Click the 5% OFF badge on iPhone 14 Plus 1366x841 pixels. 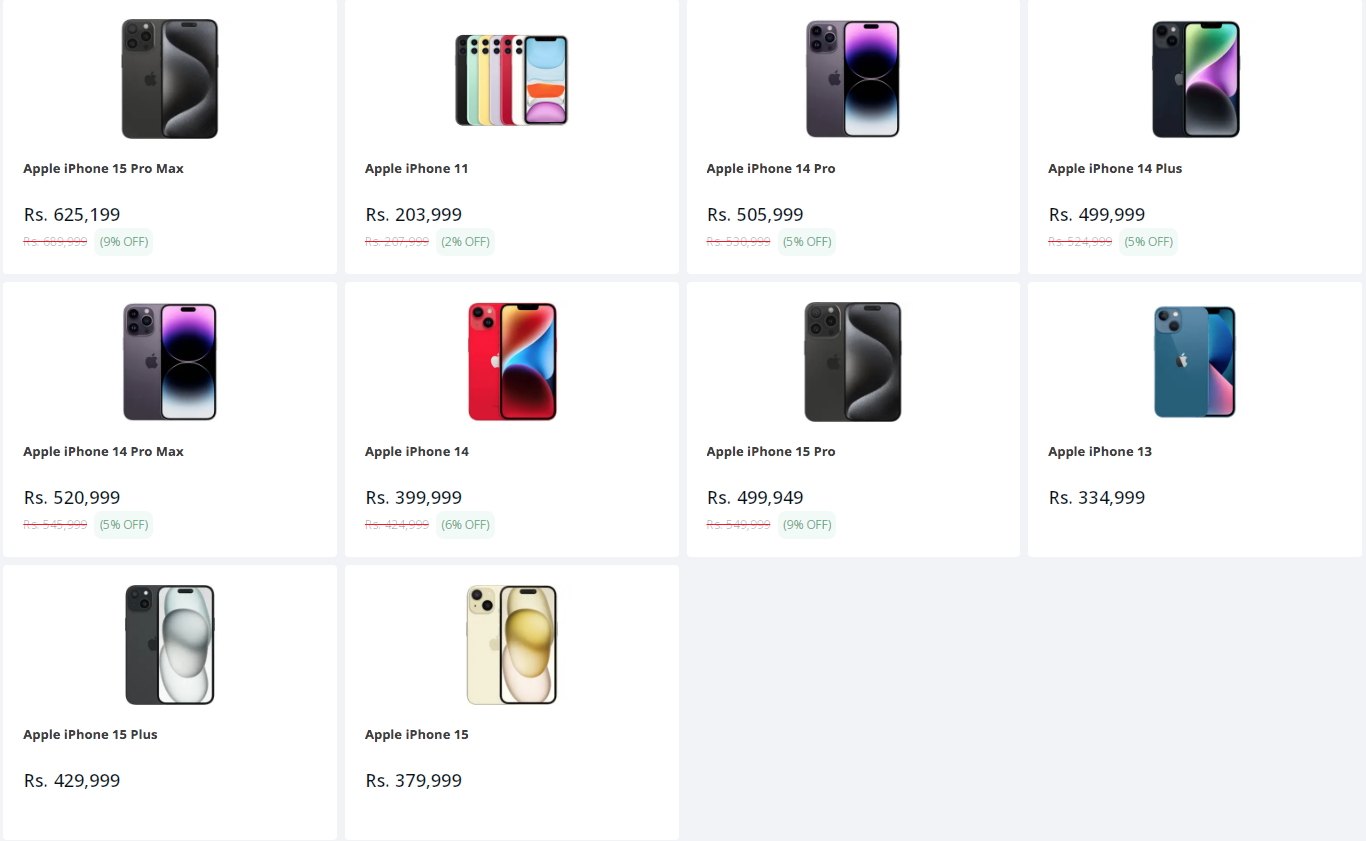1148,241
